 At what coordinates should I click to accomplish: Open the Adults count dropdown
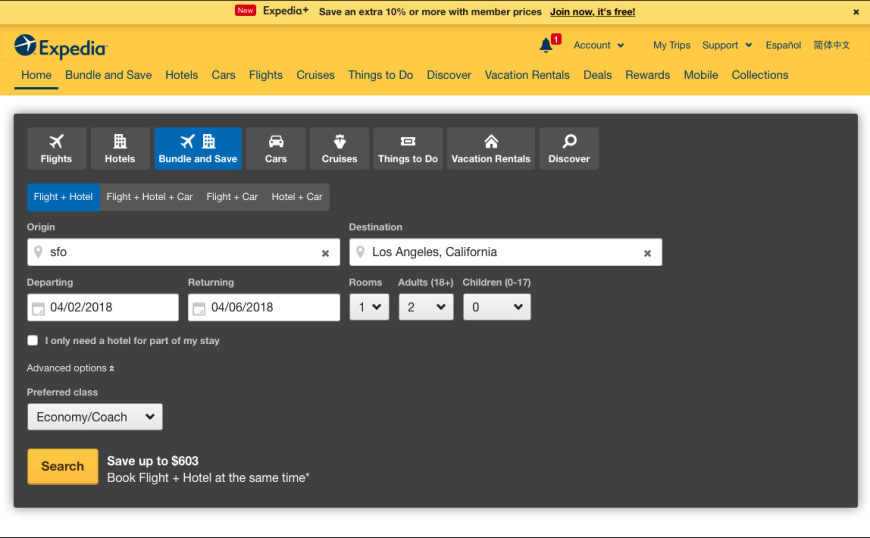(x=426, y=307)
